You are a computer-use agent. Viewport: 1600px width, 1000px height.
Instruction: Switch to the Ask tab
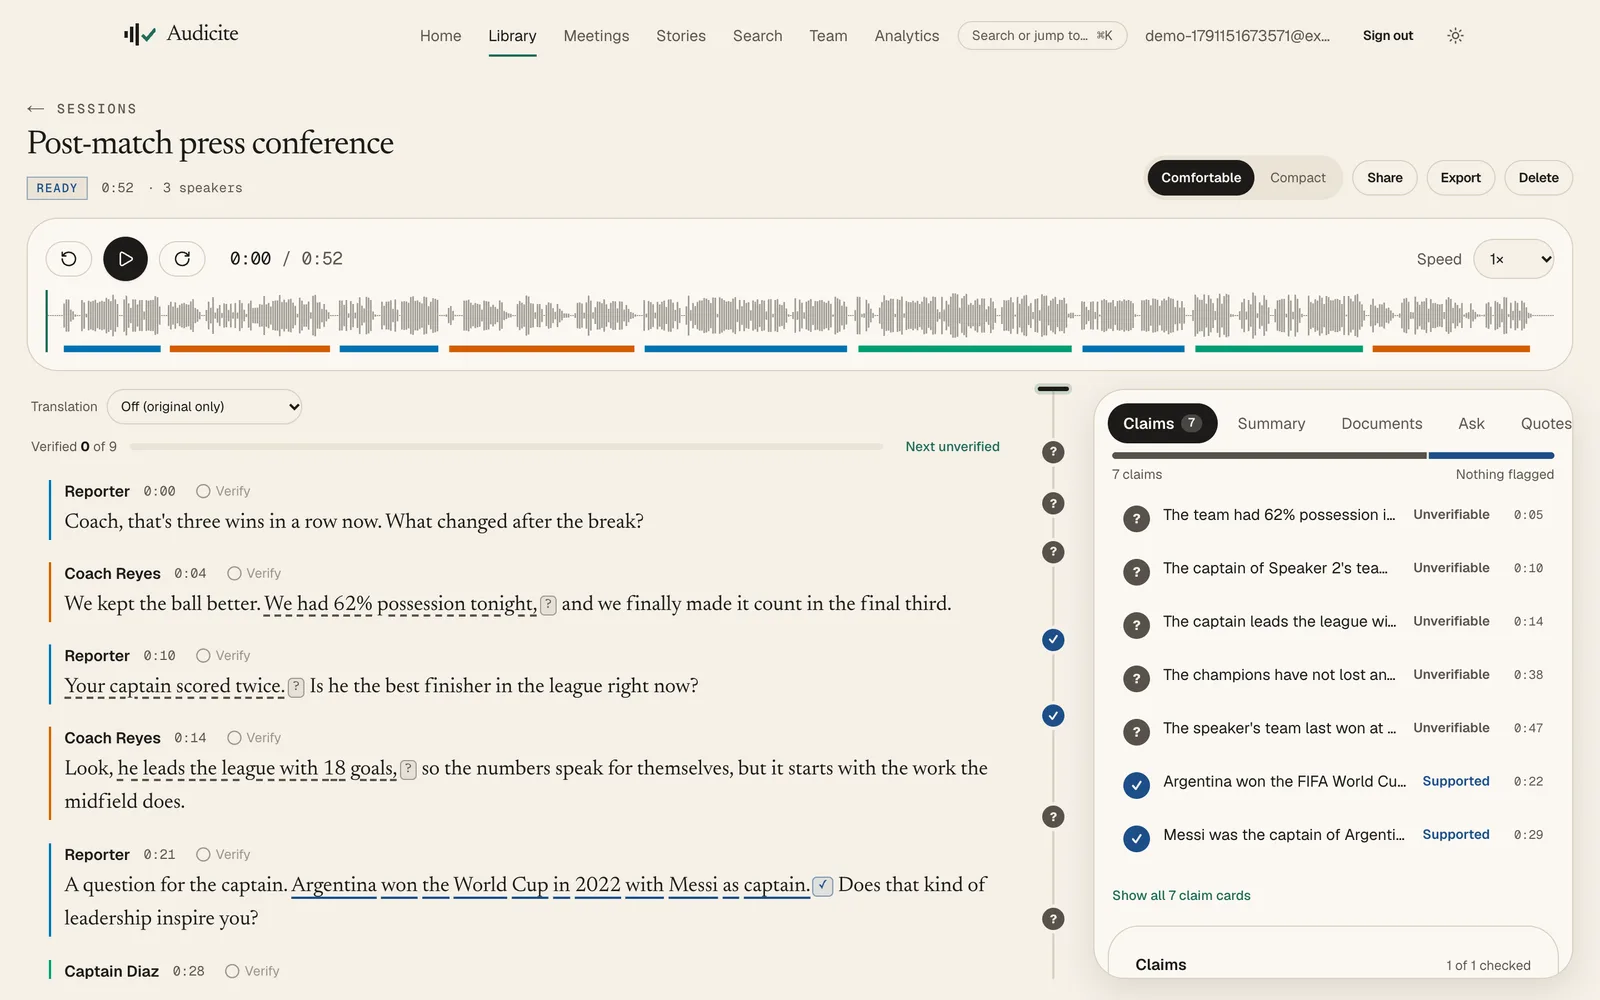[x=1471, y=423]
